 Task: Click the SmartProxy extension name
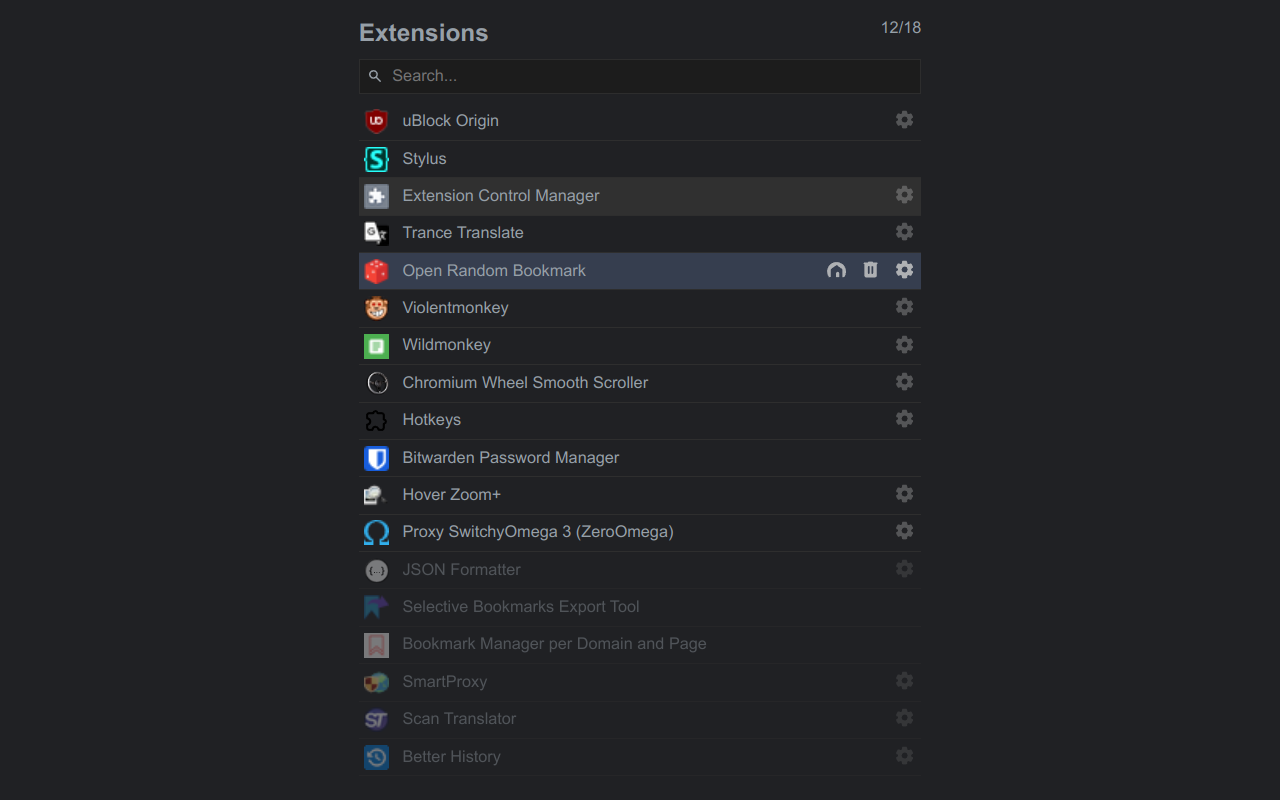[444, 682]
